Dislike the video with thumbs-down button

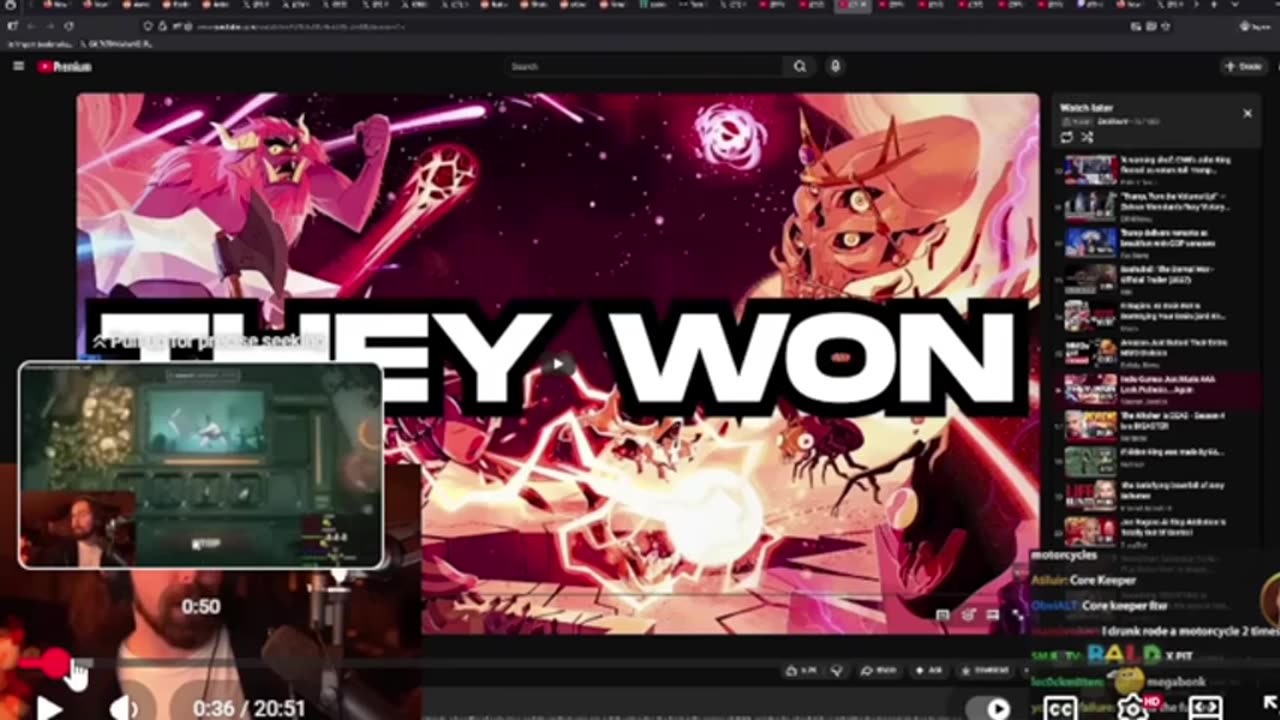click(x=838, y=670)
